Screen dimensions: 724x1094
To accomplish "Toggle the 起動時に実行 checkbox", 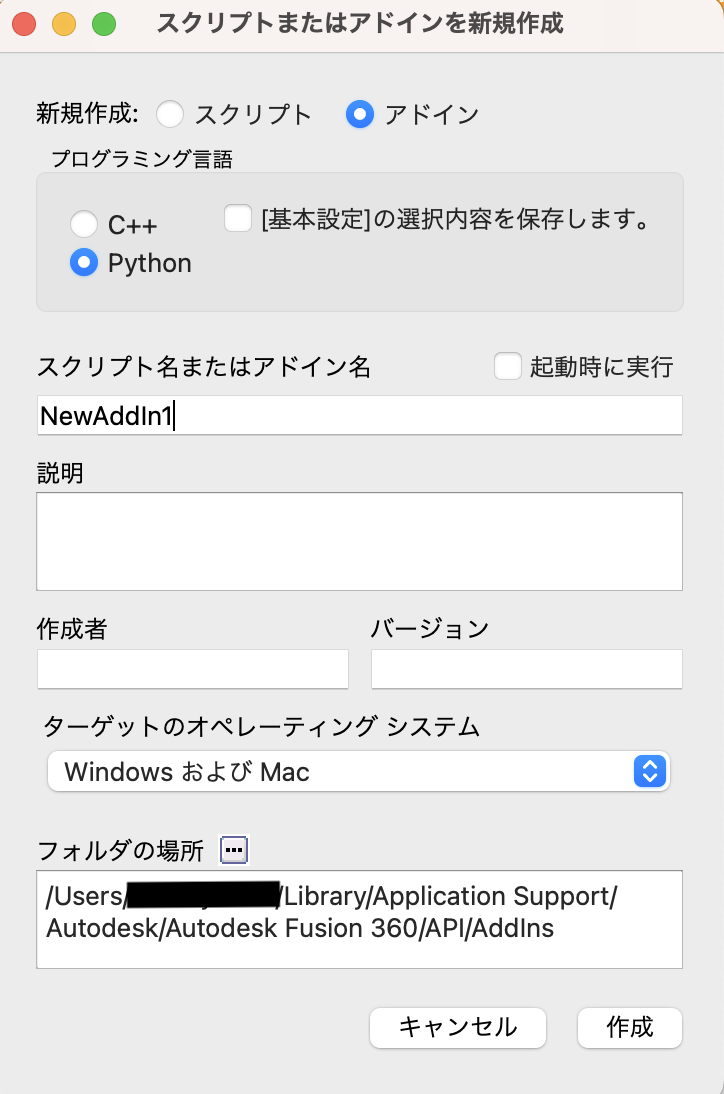I will click(x=508, y=367).
